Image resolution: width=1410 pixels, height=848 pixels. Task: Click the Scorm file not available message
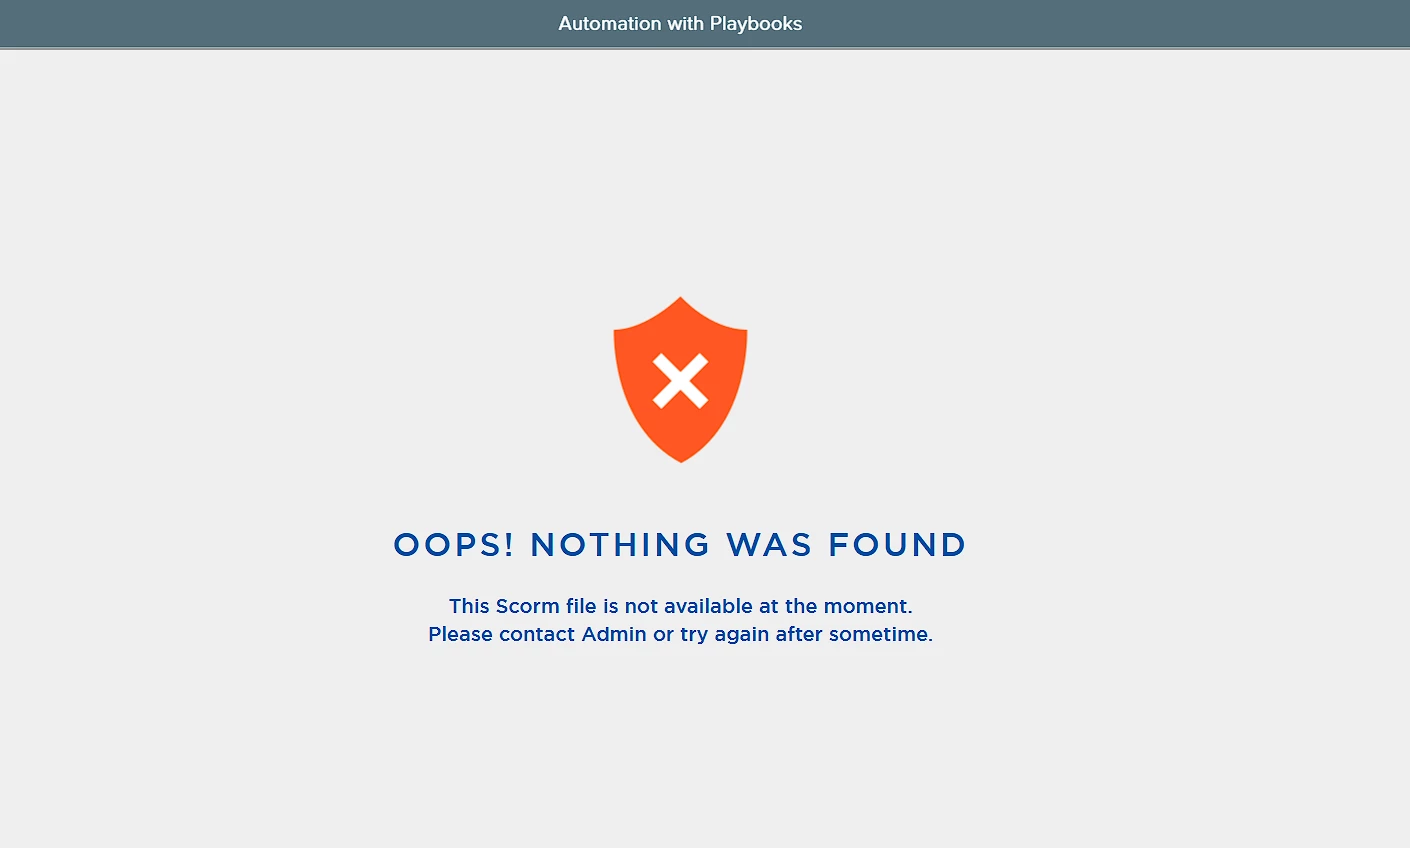(x=680, y=606)
